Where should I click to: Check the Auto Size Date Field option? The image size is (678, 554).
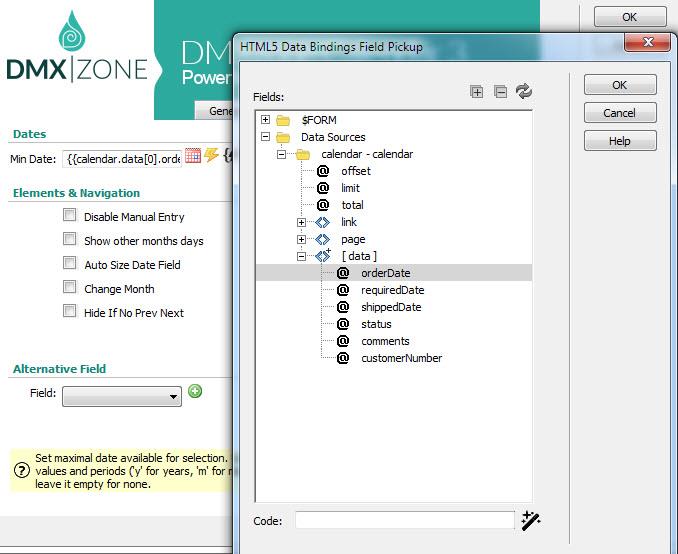(x=70, y=264)
